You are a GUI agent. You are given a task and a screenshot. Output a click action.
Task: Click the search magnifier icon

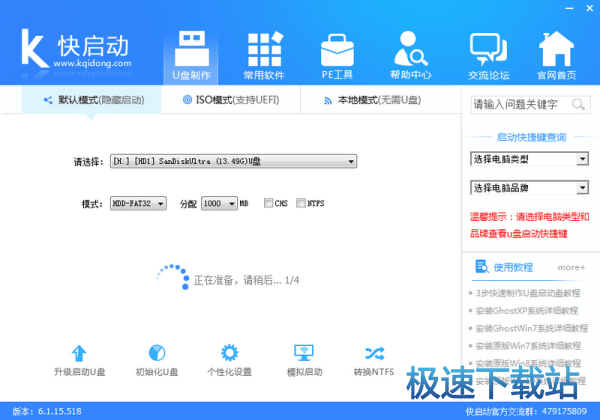(578, 104)
